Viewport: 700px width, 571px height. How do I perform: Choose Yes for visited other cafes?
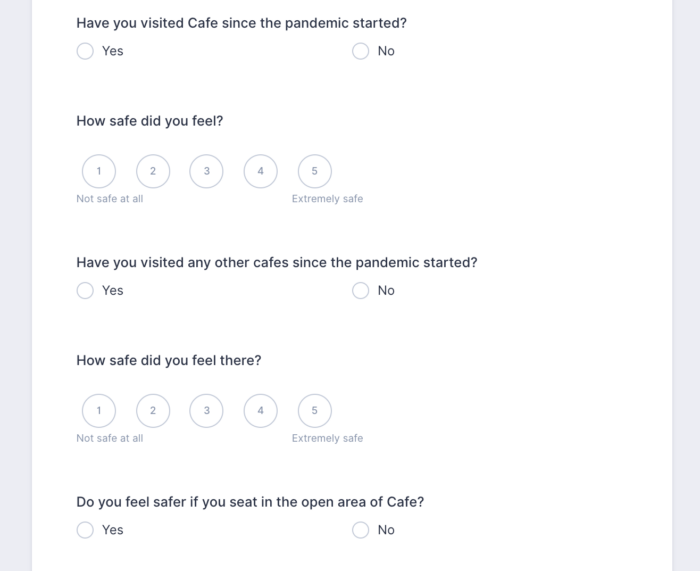pyautogui.click(x=85, y=291)
